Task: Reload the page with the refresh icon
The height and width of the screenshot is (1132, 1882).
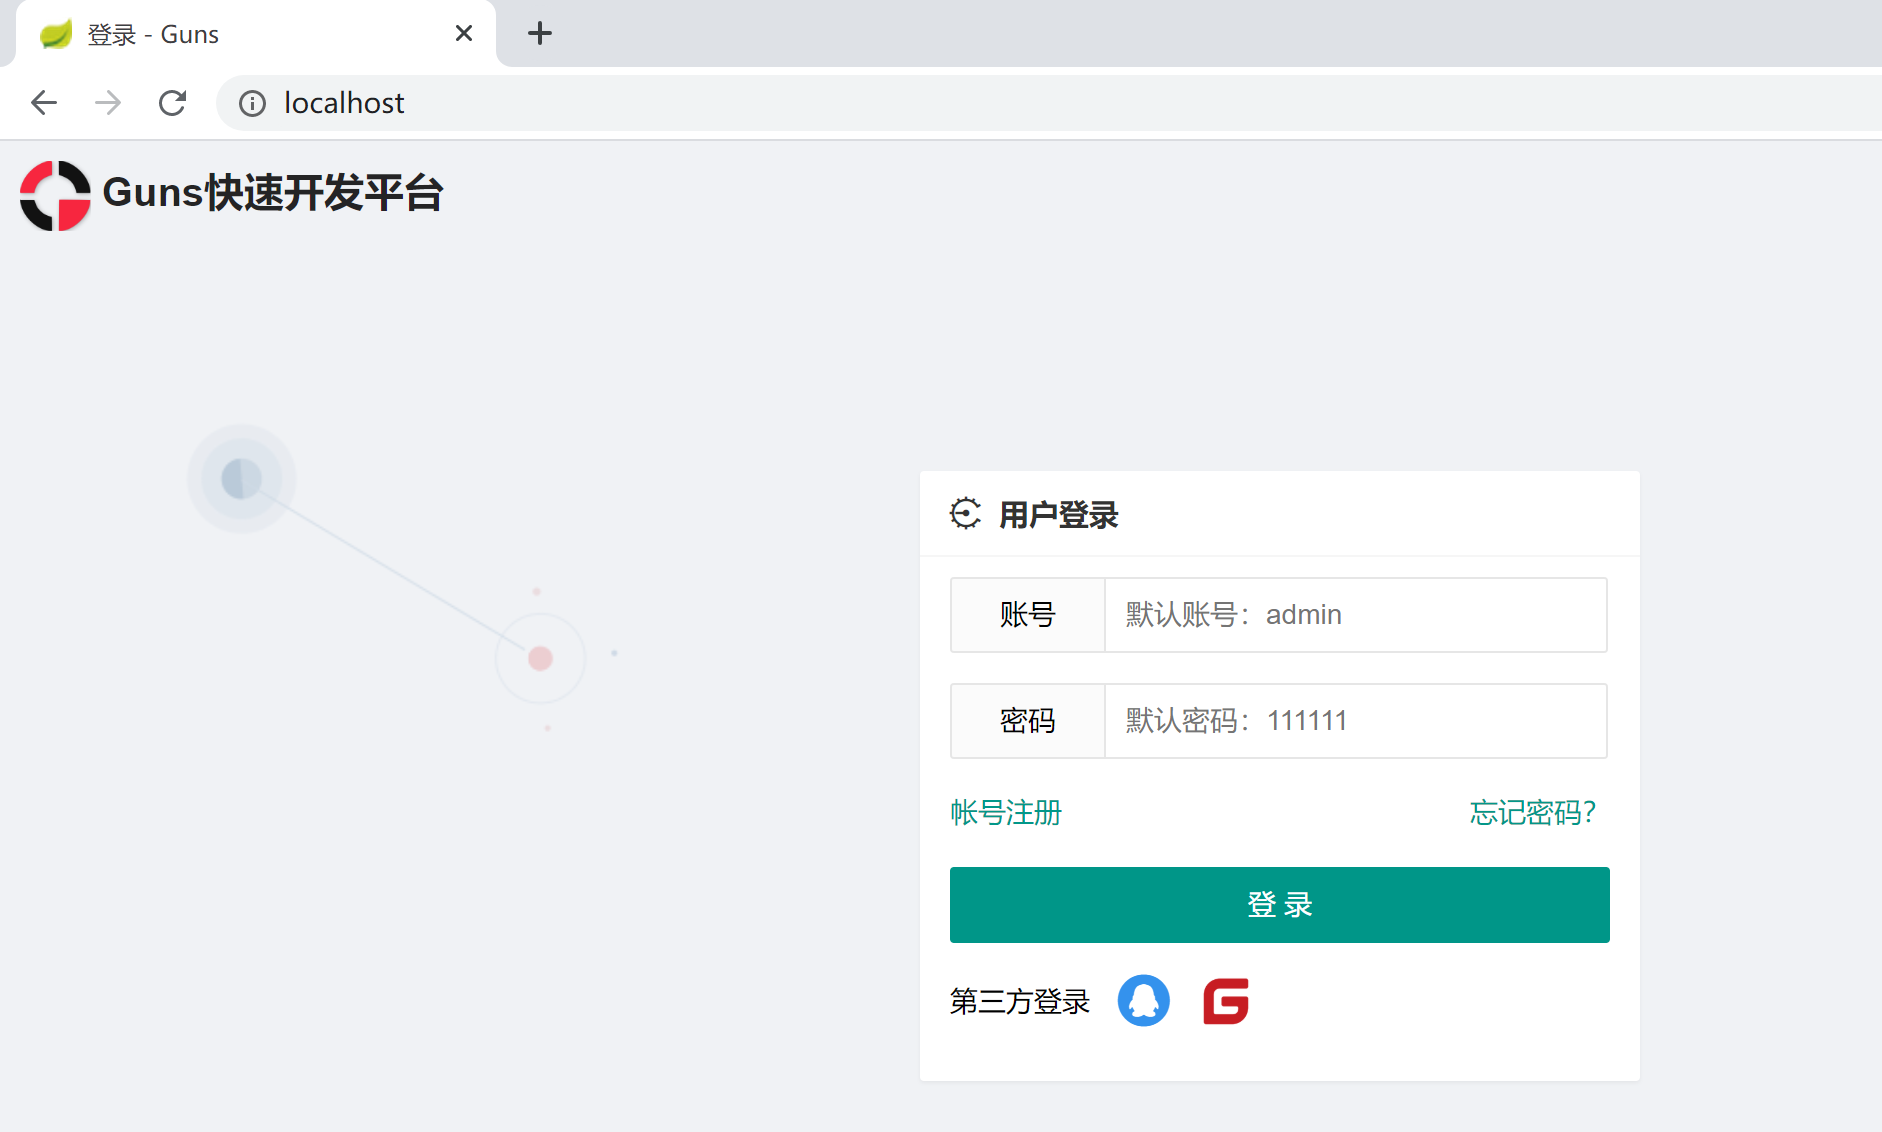Action: click(172, 103)
